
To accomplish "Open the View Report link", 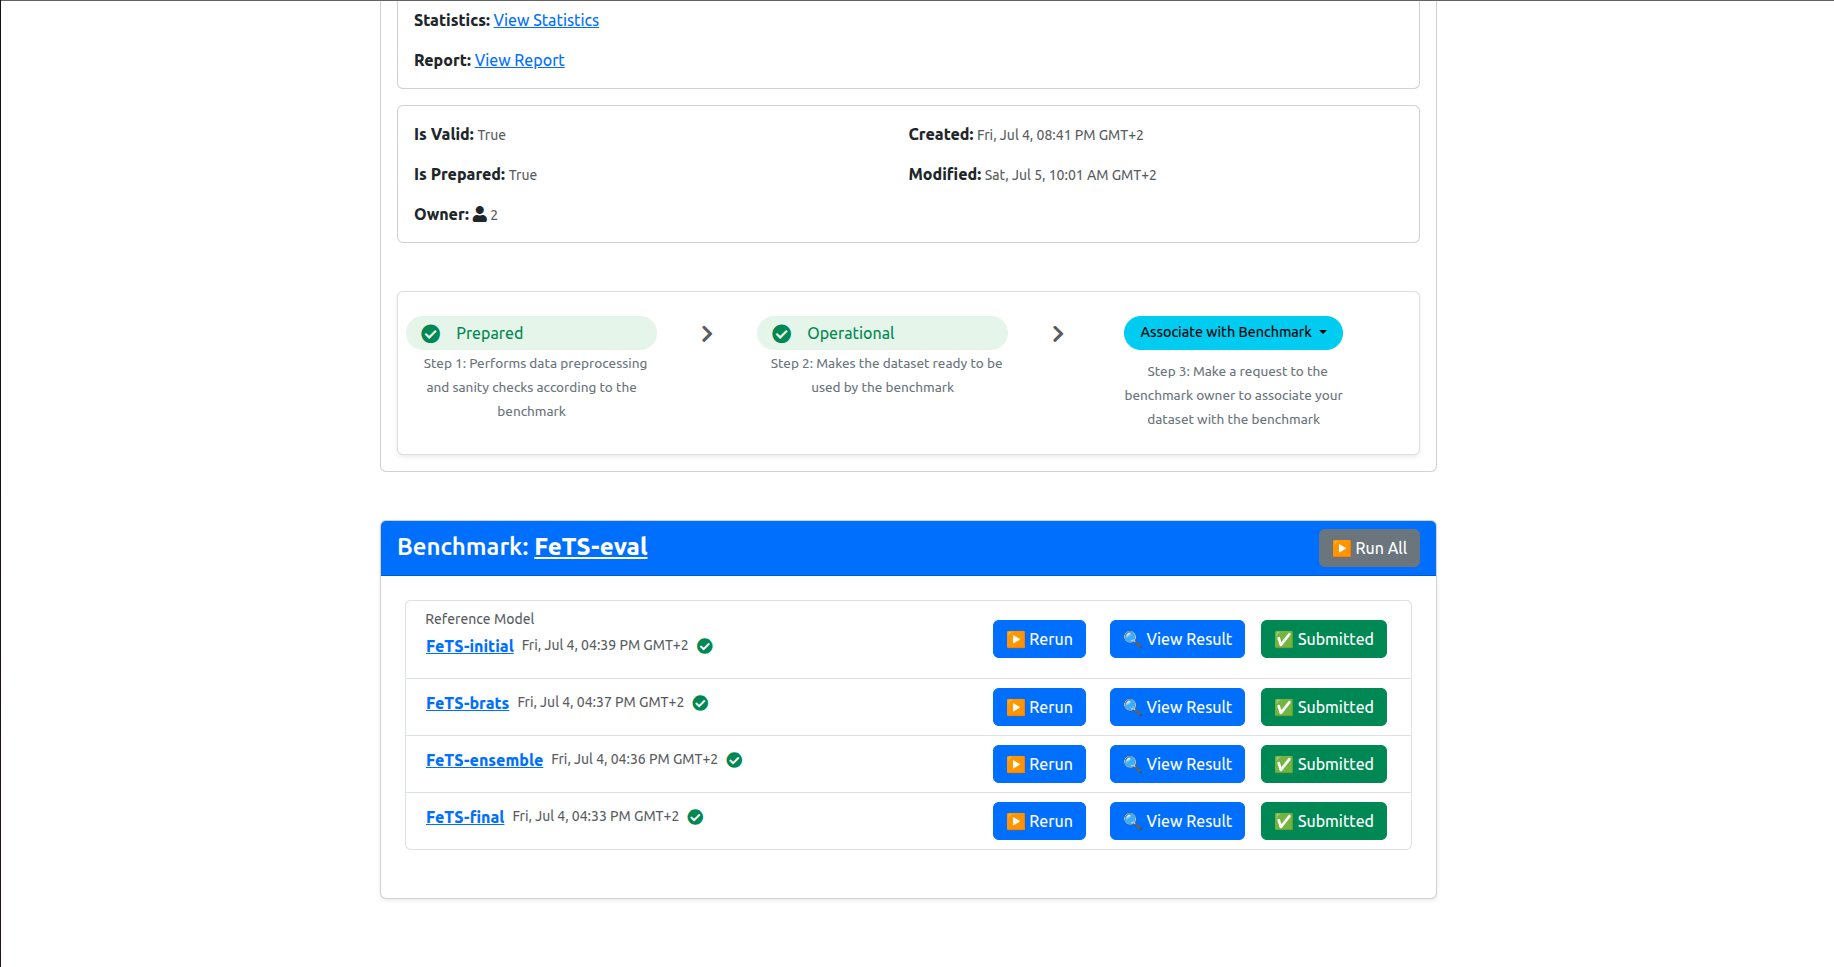I will coord(519,60).
